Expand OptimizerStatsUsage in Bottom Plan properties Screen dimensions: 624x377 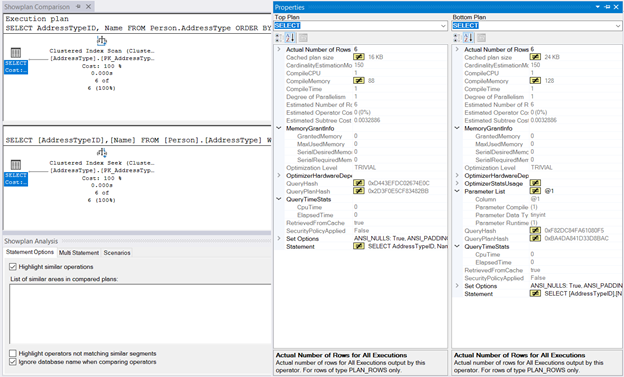457,183
